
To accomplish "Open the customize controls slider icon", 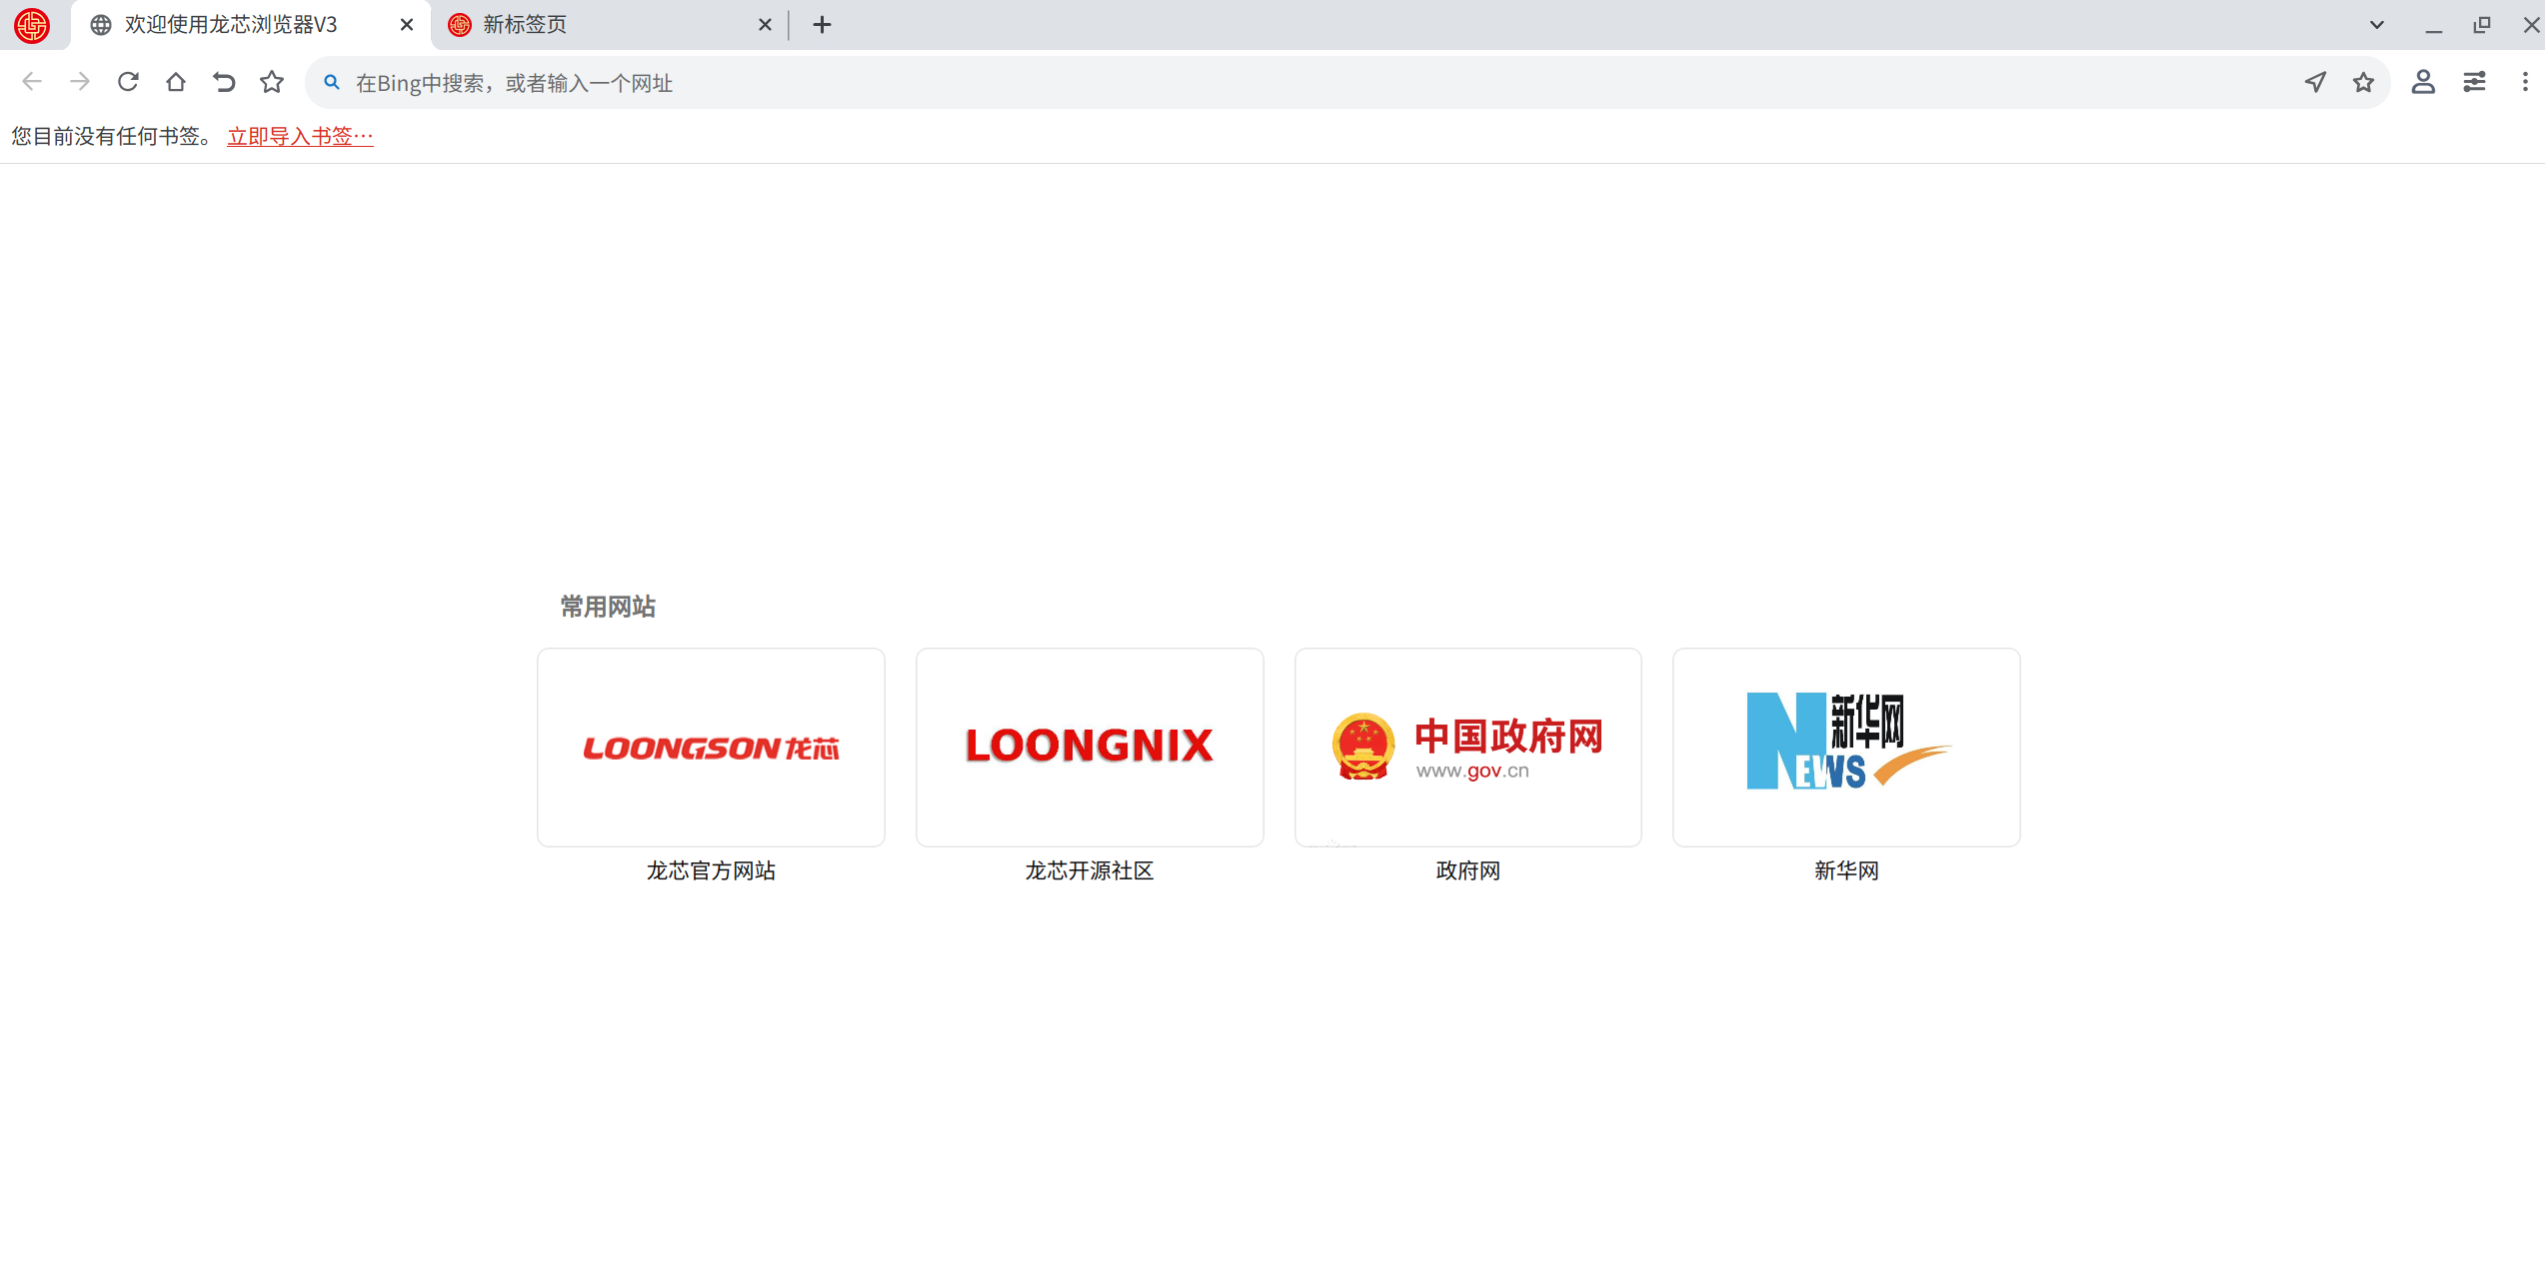I will click(2474, 82).
